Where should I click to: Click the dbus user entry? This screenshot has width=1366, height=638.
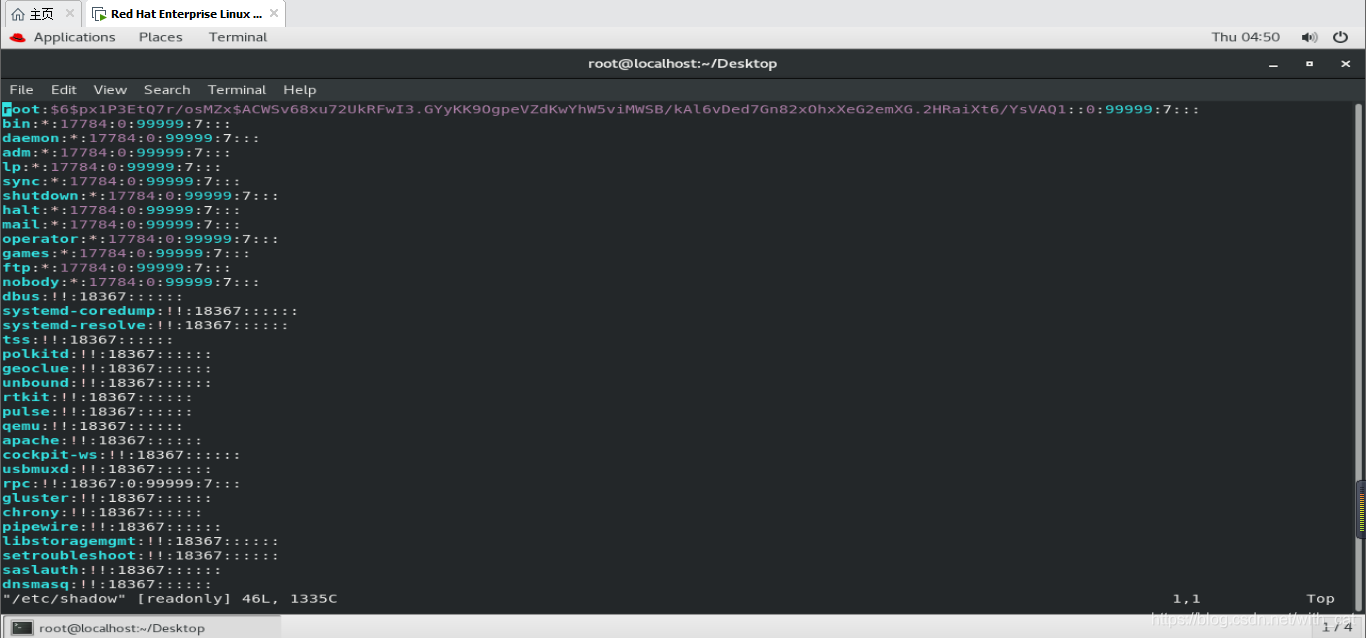[x=92, y=296]
